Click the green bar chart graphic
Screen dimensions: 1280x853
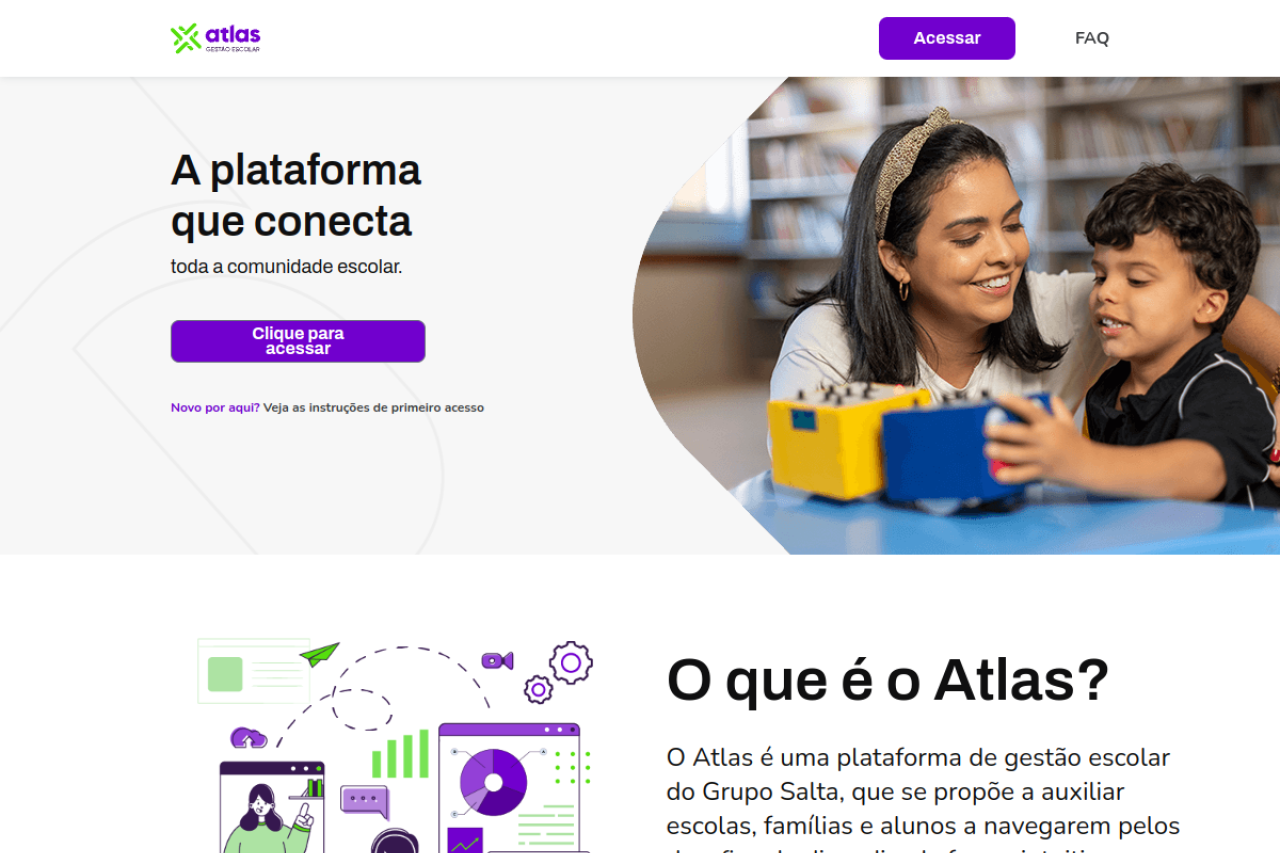[x=400, y=754]
